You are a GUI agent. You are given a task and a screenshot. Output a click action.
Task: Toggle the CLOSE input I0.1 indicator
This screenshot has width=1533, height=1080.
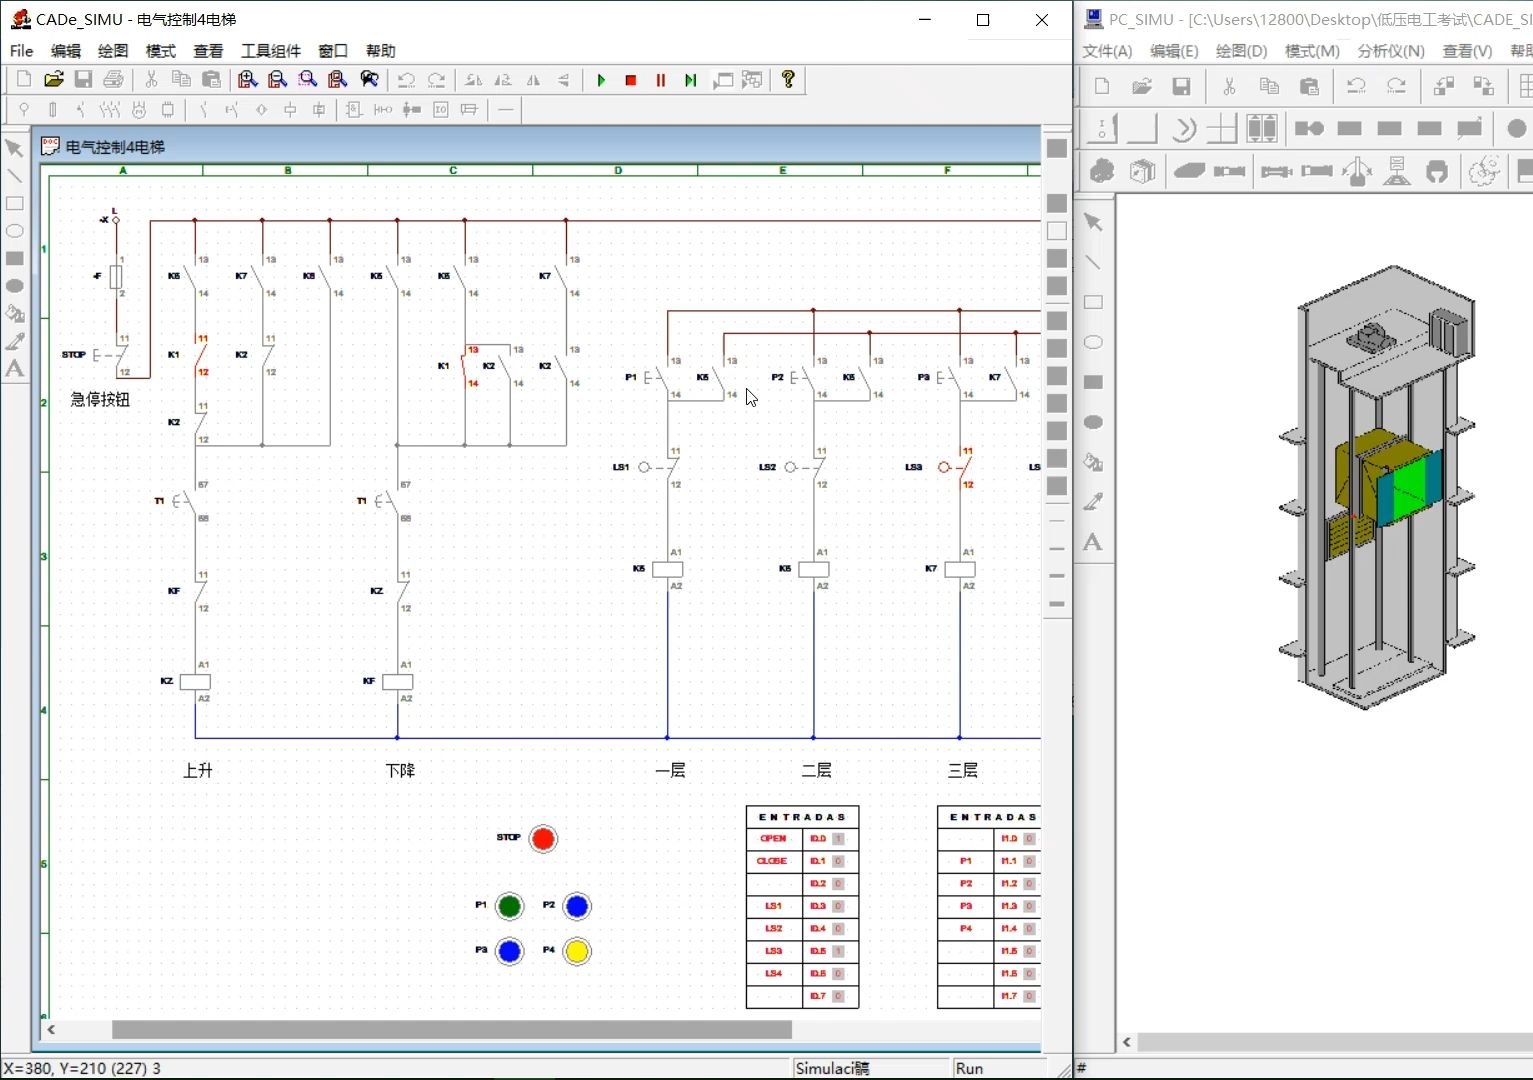click(x=838, y=861)
